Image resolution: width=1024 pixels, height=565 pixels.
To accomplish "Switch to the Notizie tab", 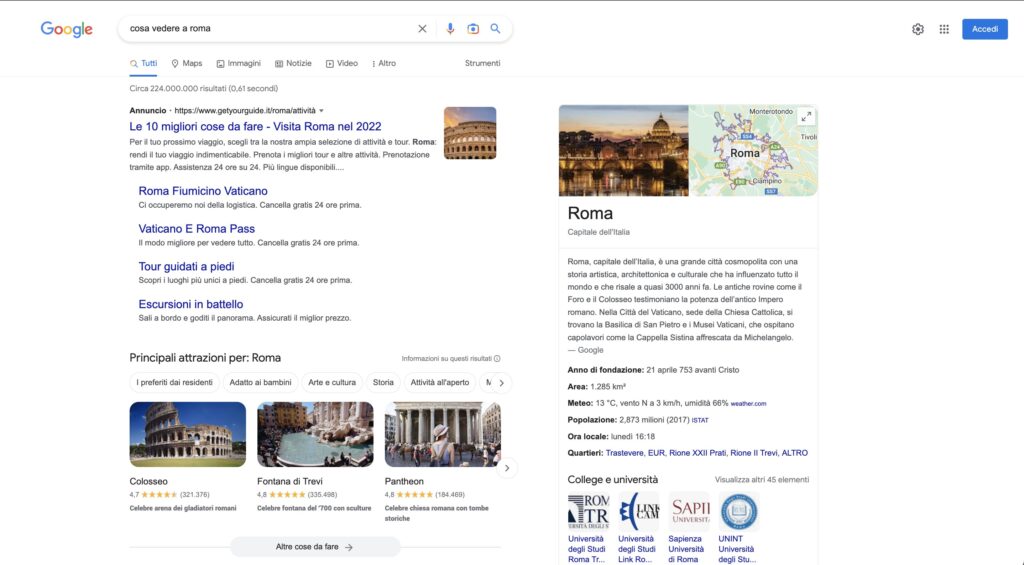I will tap(293, 63).
